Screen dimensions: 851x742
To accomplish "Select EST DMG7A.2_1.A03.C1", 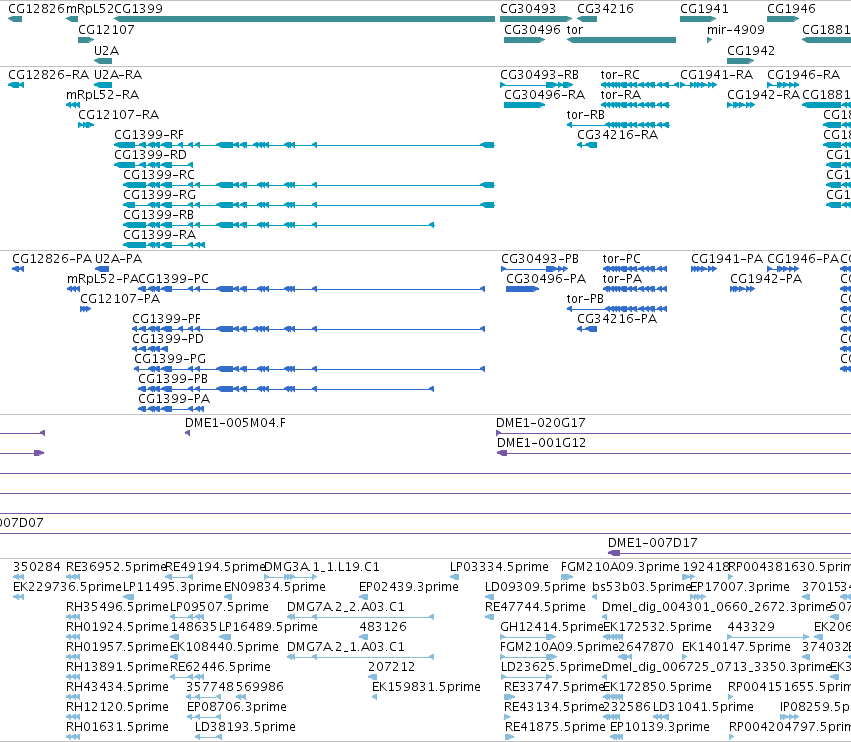I will pyautogui.click(x=360, y=657).
